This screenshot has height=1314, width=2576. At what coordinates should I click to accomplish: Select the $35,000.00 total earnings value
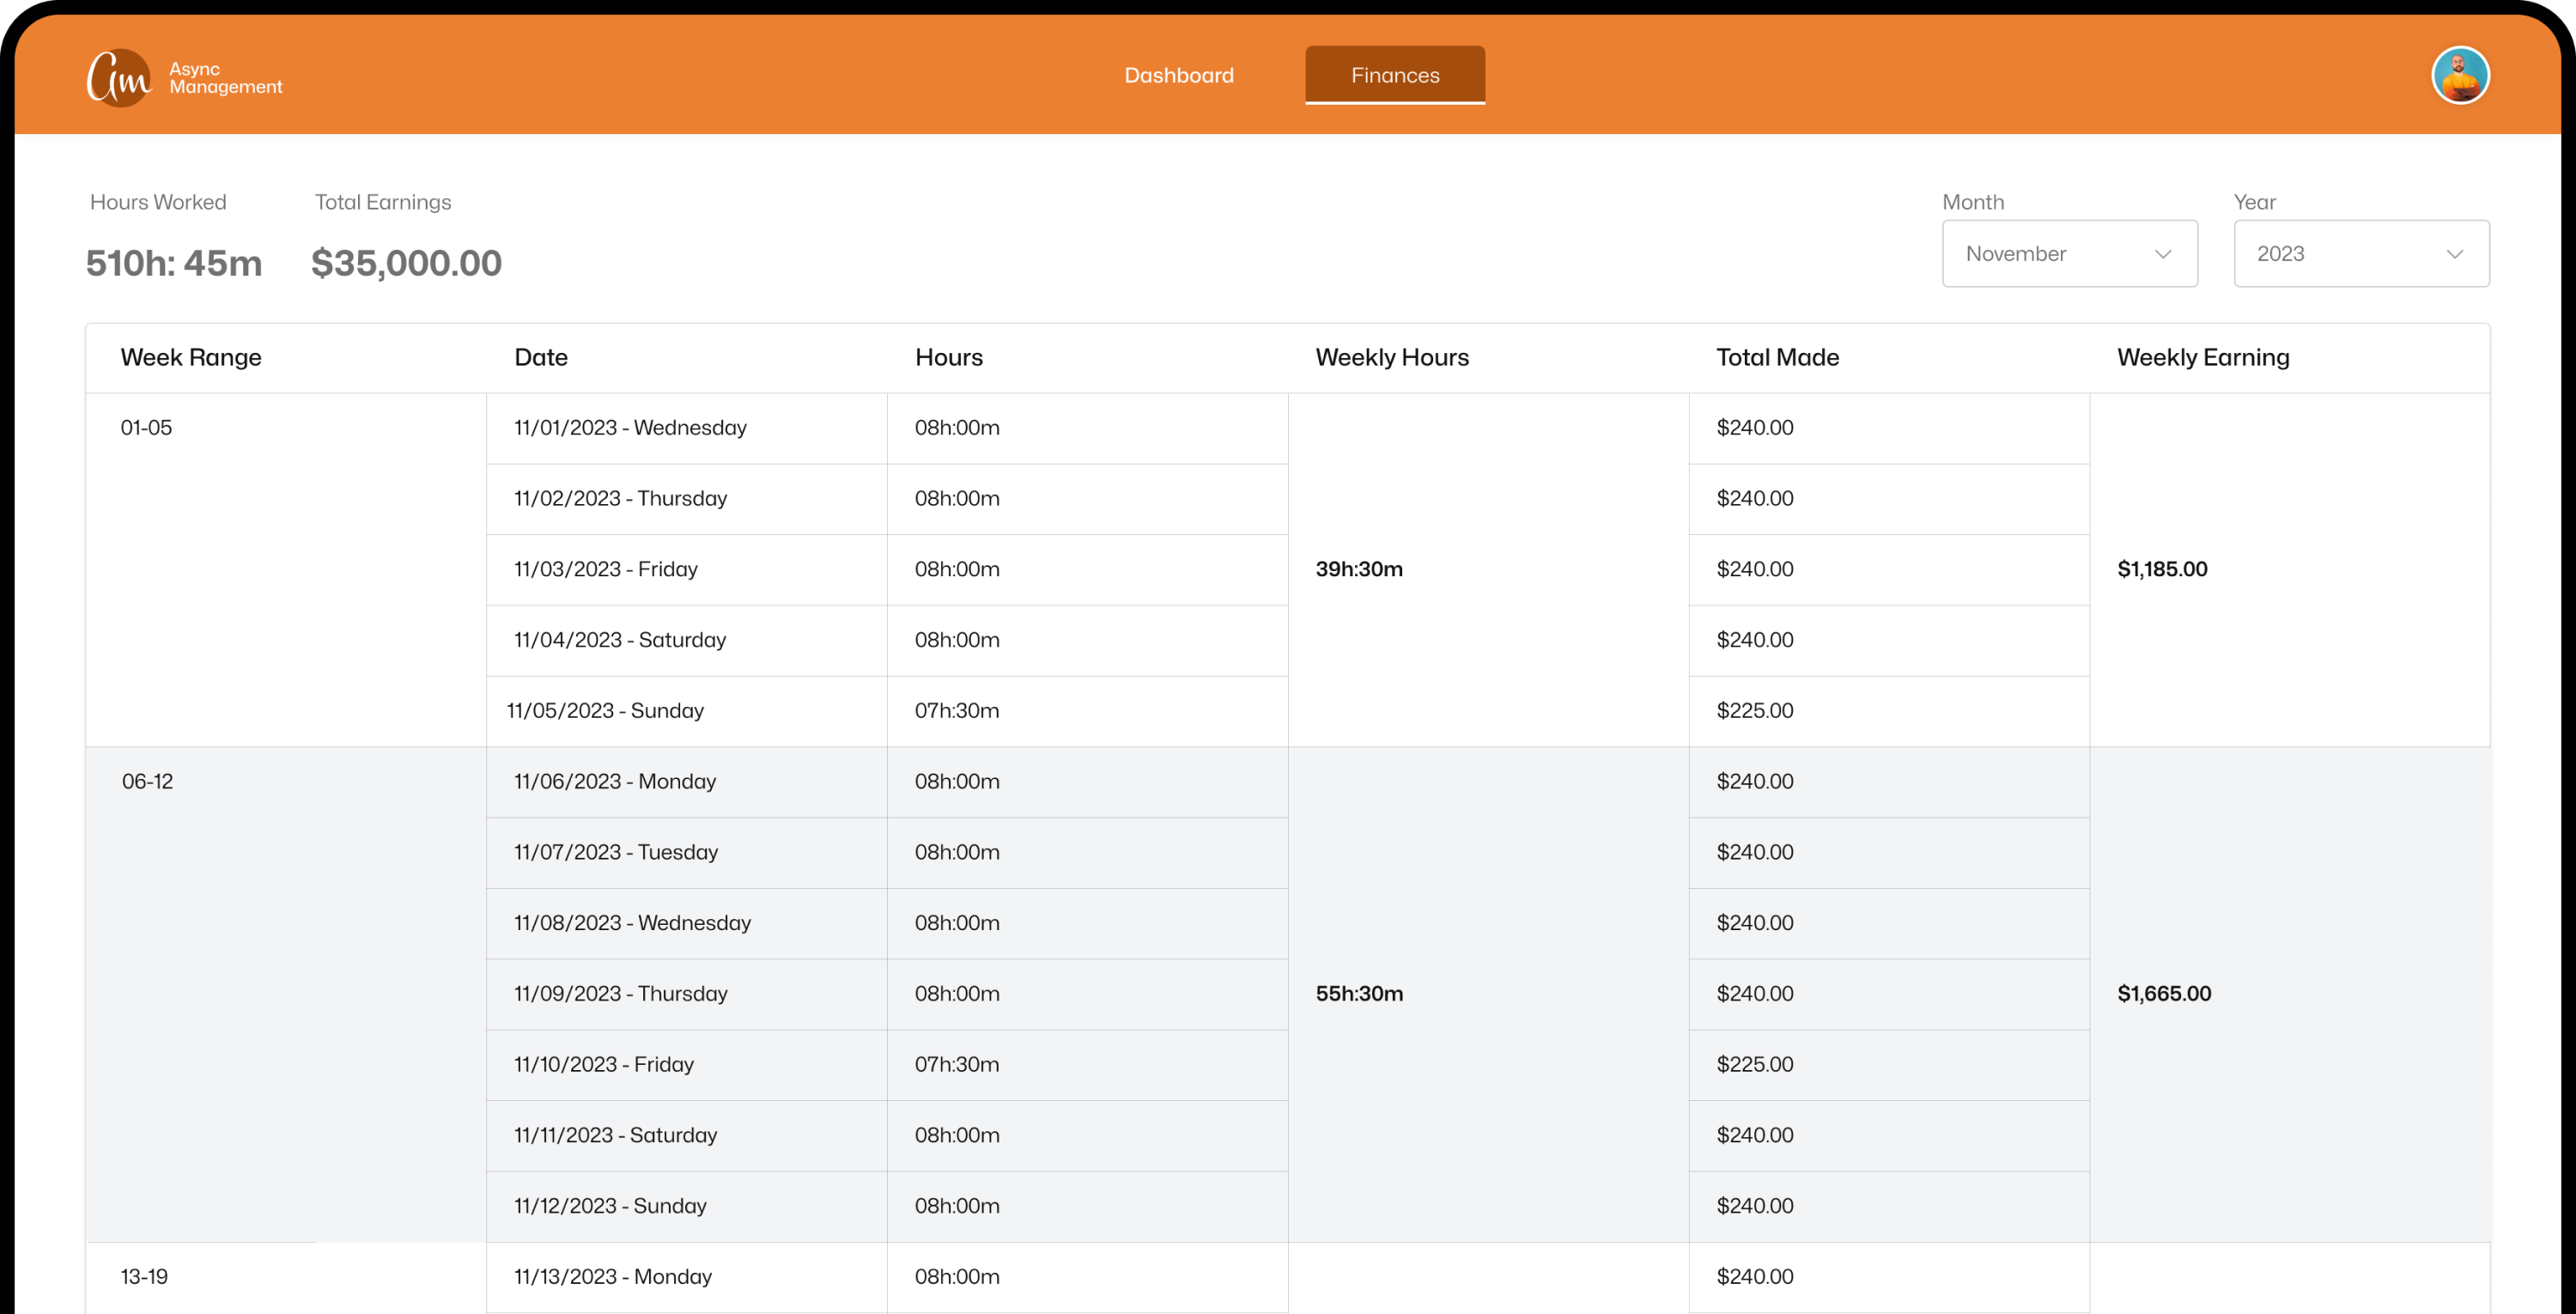[x=406, y=263]
